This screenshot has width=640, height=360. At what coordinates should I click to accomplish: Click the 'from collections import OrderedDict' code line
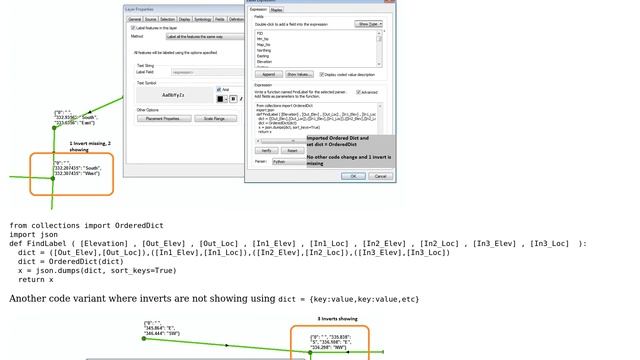pyautogui.click(x=87, y=225)
